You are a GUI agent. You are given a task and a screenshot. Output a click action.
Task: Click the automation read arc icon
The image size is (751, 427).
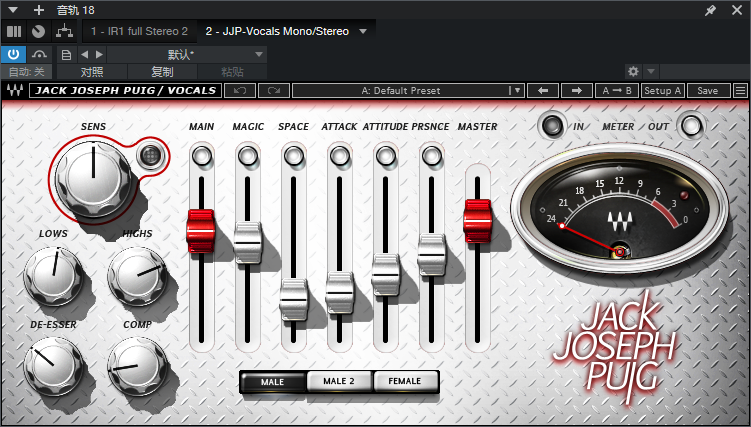pos(39,54)
